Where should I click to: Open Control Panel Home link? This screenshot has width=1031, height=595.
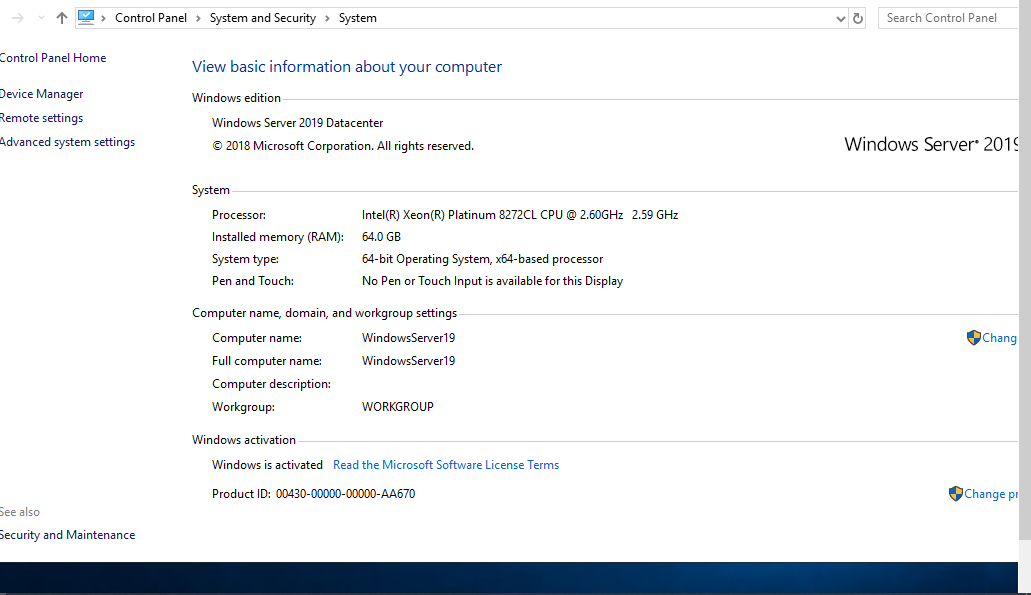click(53, 58)
